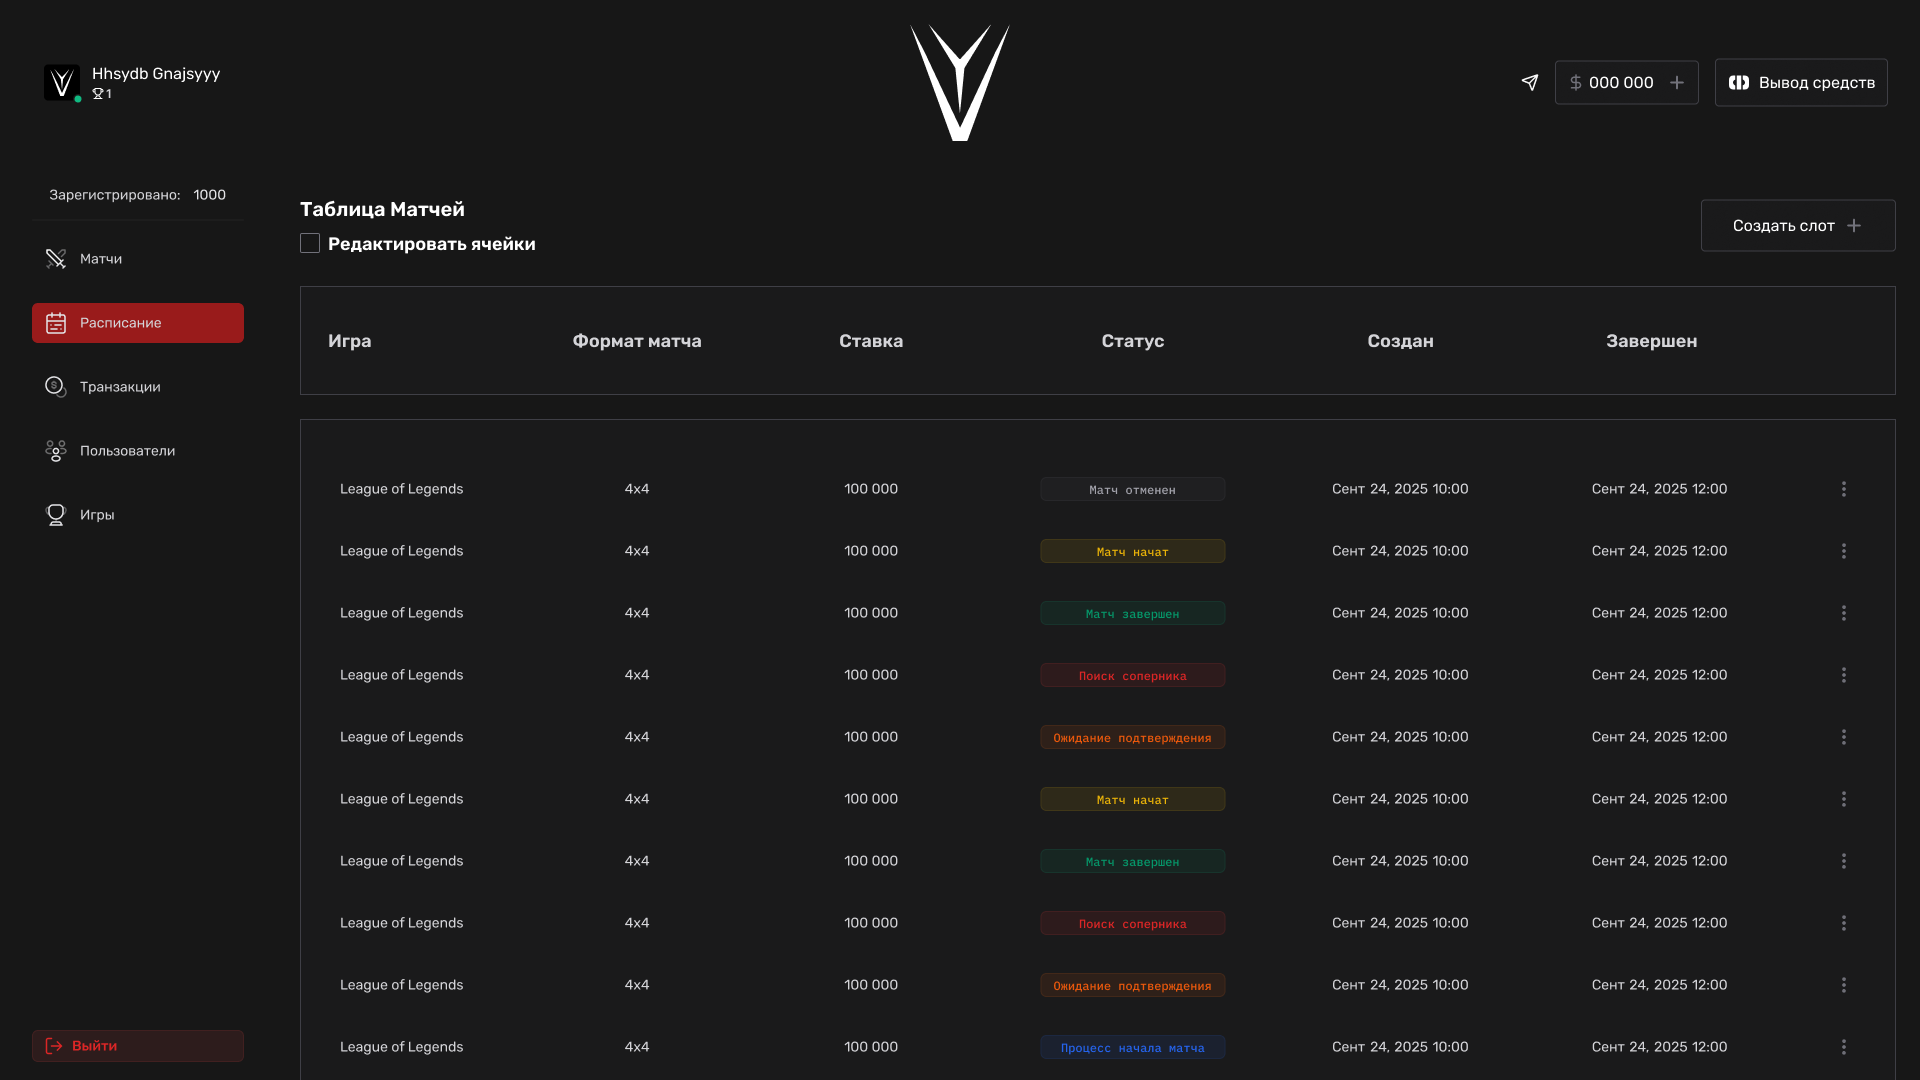Screen dimensions: 1920x1080
Task: Click the Вывод средств button
Action: [x=1801, y=82]
